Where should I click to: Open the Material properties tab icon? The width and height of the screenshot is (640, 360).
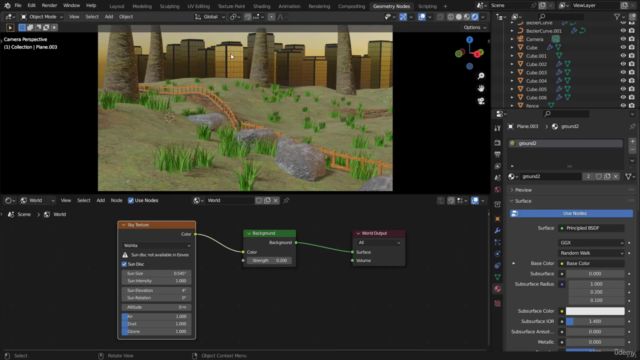click(x=497, y=289)
